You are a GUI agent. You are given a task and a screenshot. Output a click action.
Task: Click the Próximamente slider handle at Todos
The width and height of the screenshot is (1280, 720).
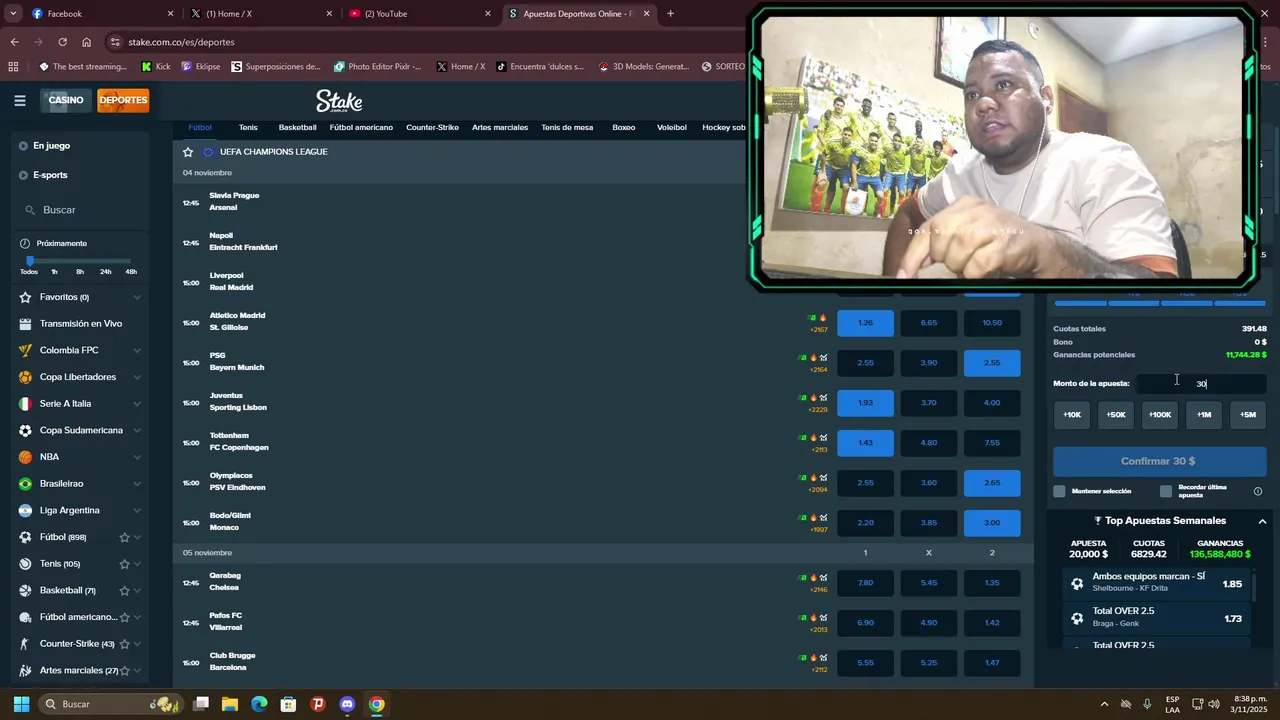[30, 261]
